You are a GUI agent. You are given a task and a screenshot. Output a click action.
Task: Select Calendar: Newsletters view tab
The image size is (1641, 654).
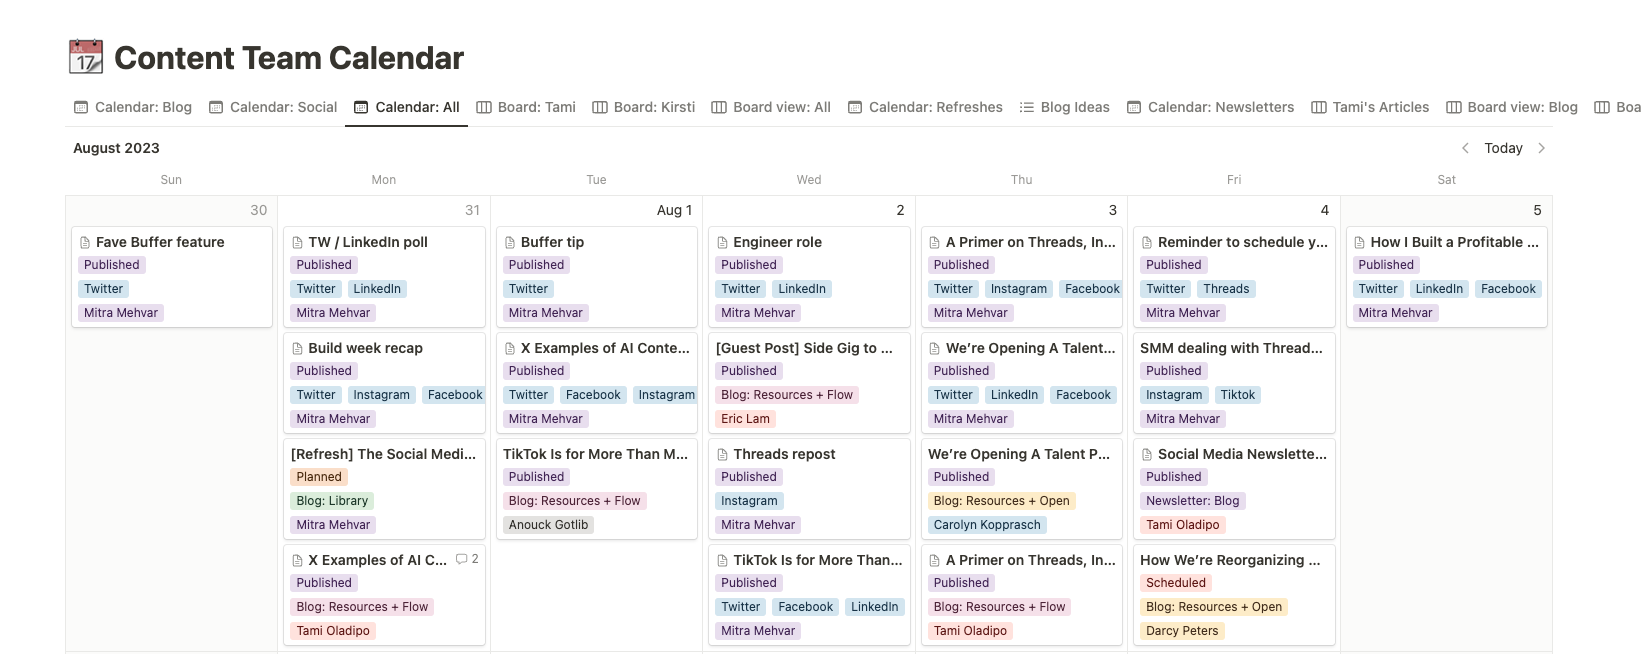(x=1210, y=107)
